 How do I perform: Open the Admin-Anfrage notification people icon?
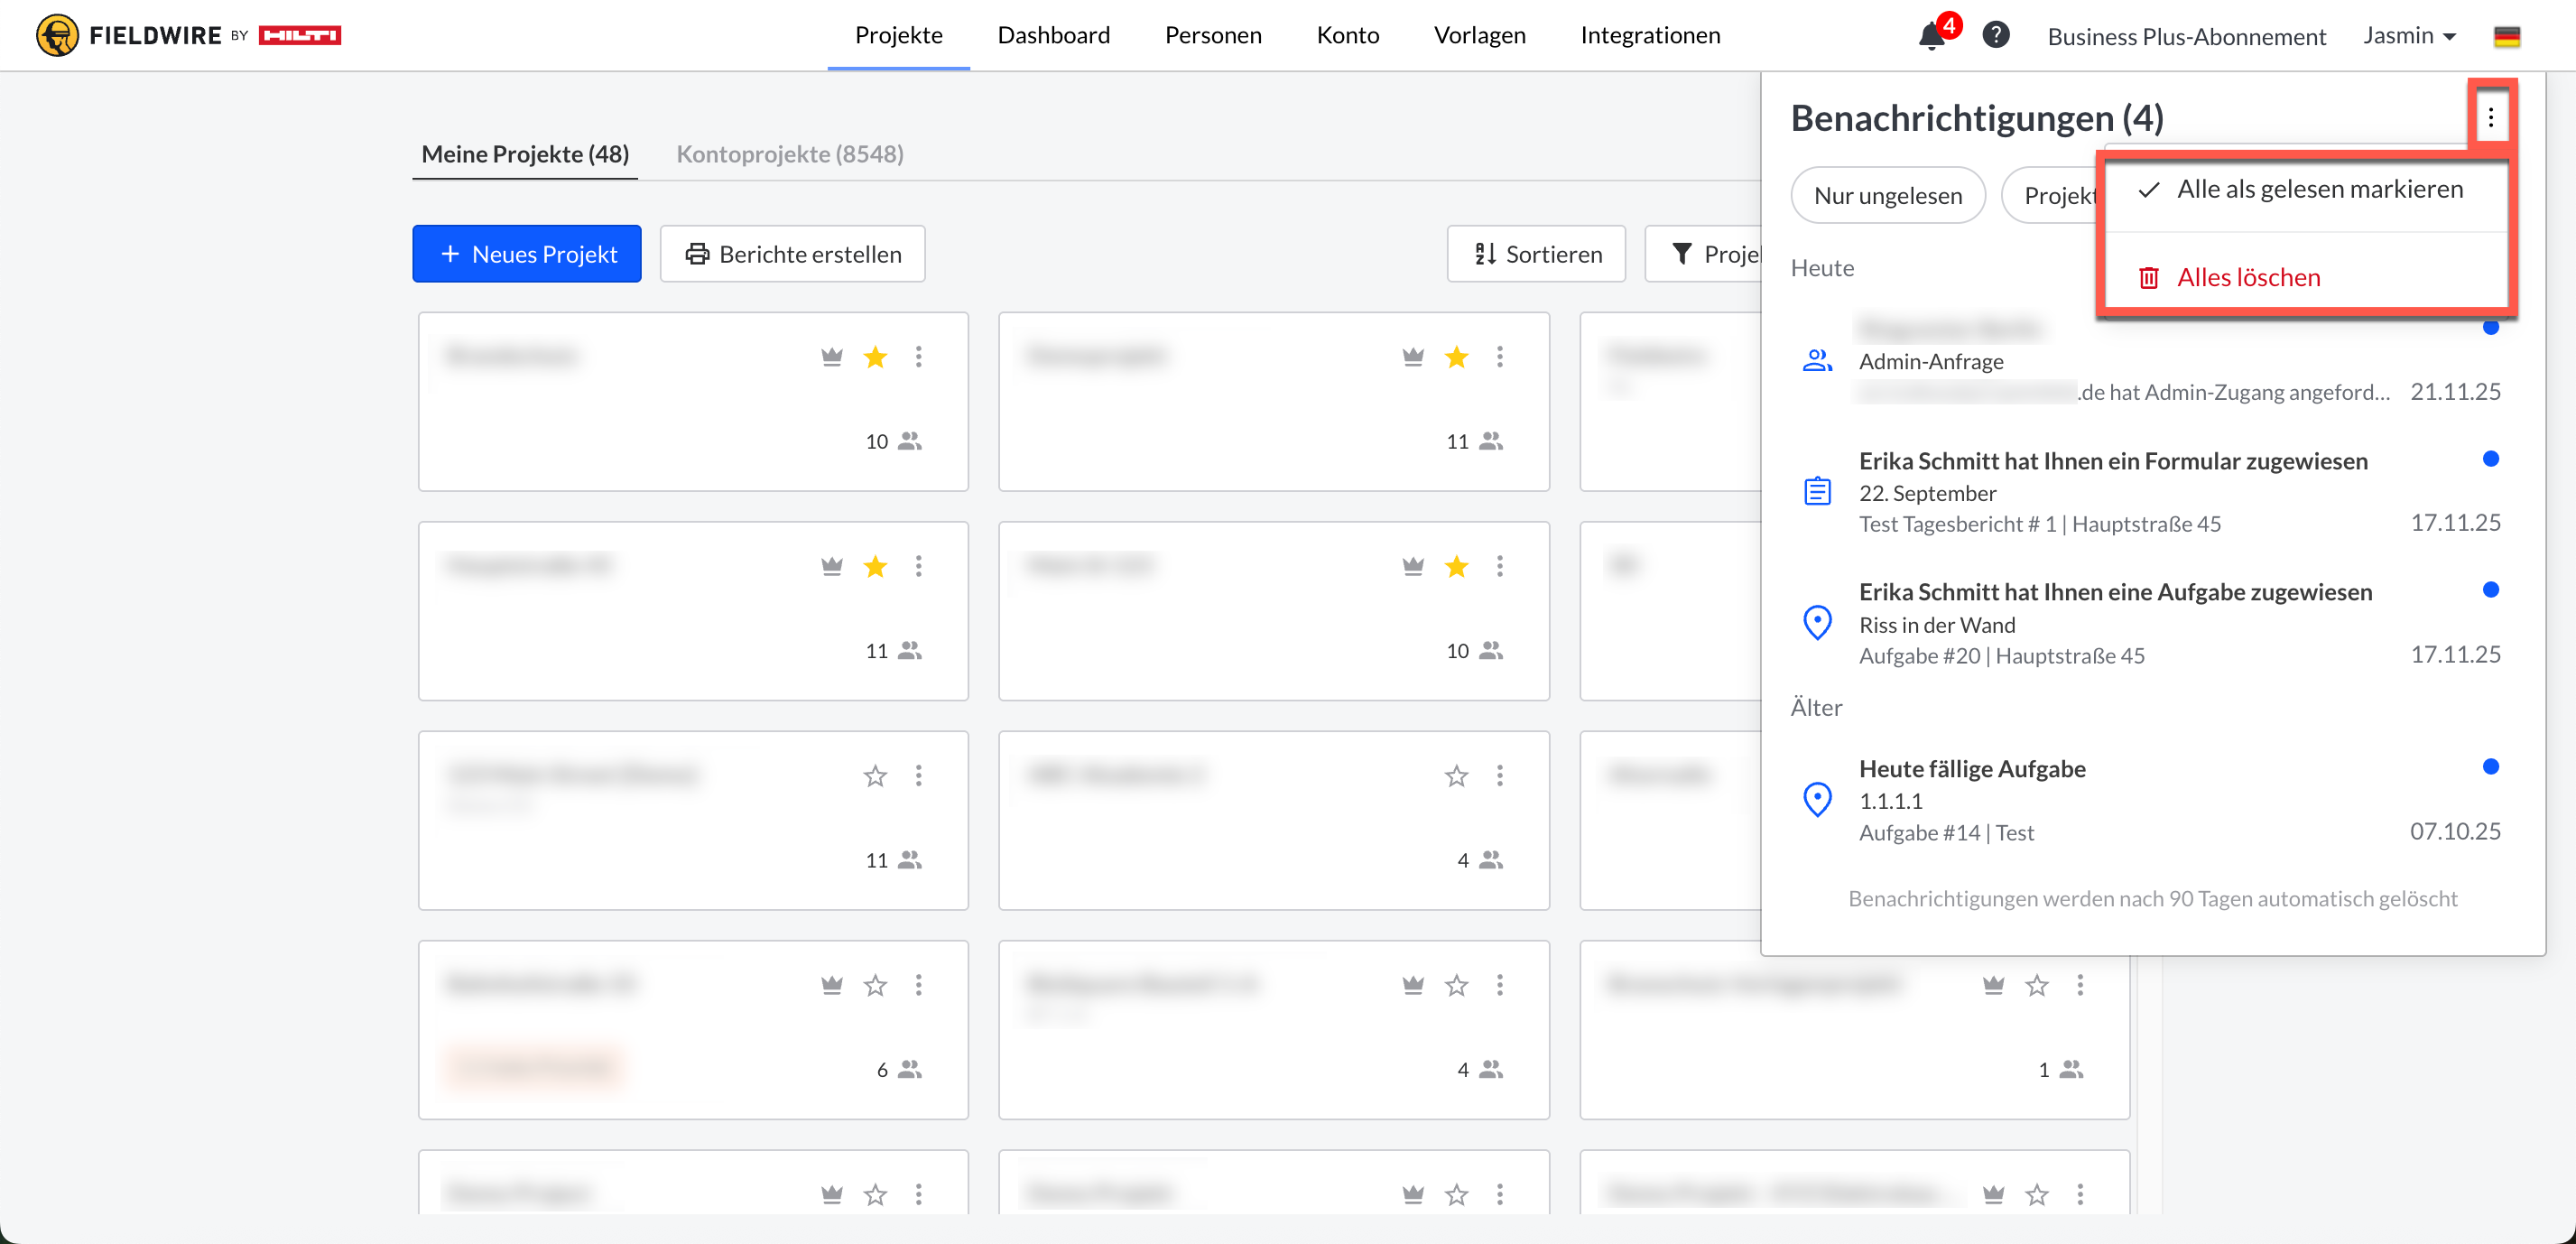[1817, 361]
